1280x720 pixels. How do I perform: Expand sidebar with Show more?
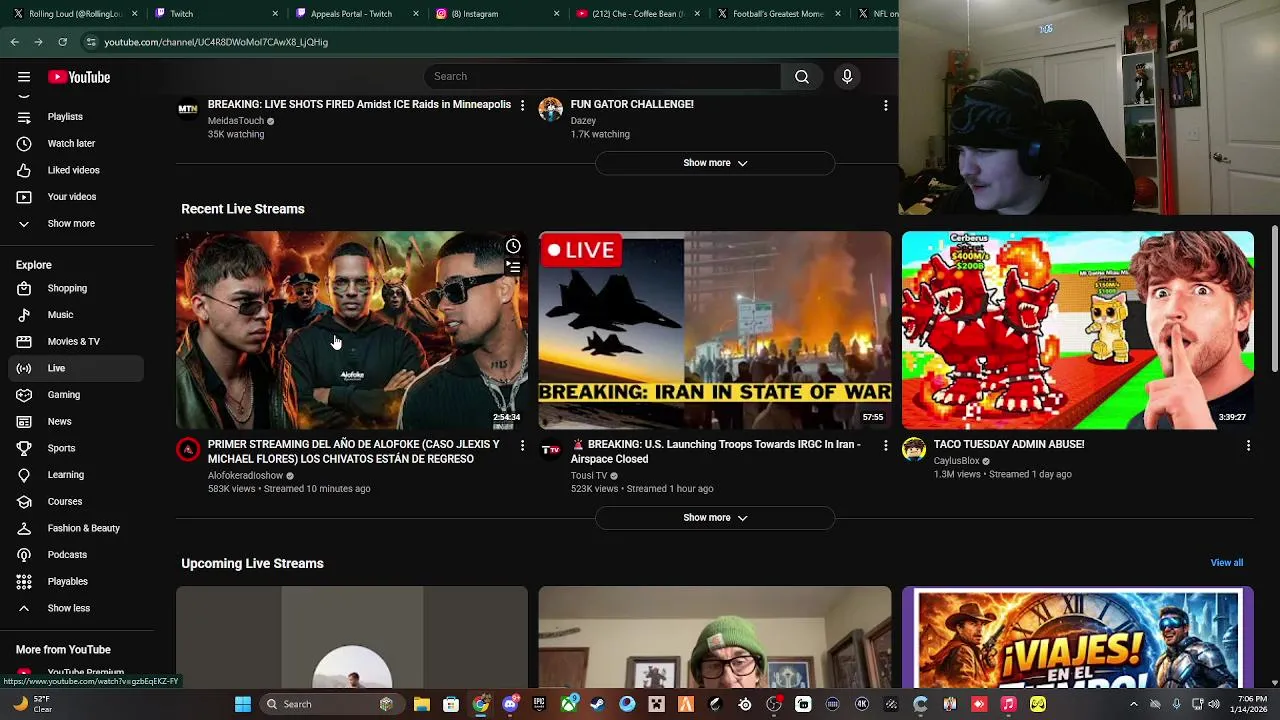75,223
